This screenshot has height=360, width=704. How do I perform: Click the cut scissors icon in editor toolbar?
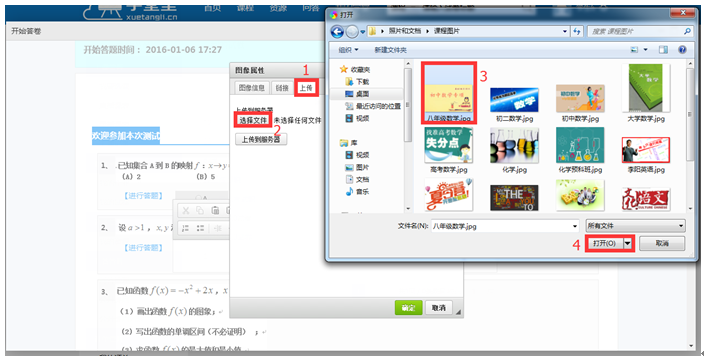click(186, 211)
